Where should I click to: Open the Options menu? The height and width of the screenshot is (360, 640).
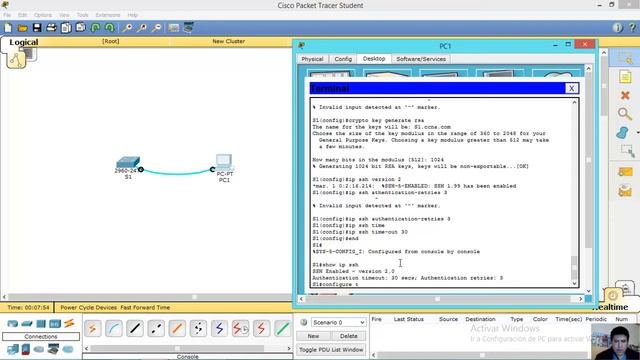click(x=43, y=15)
